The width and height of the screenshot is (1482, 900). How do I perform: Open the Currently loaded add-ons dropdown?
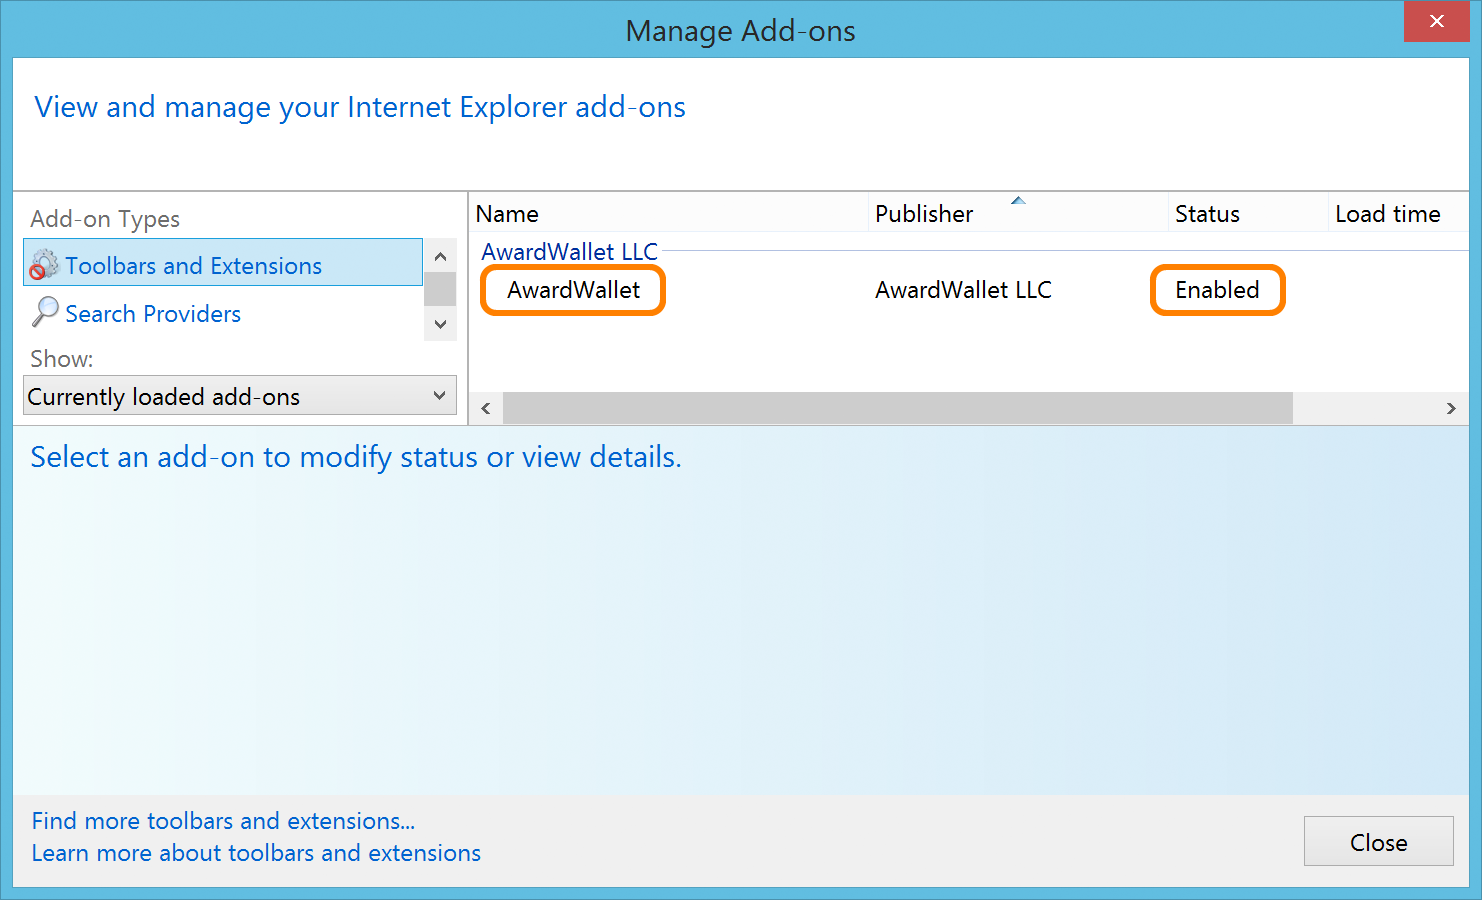pyautogui.click(x=240, y=396)
